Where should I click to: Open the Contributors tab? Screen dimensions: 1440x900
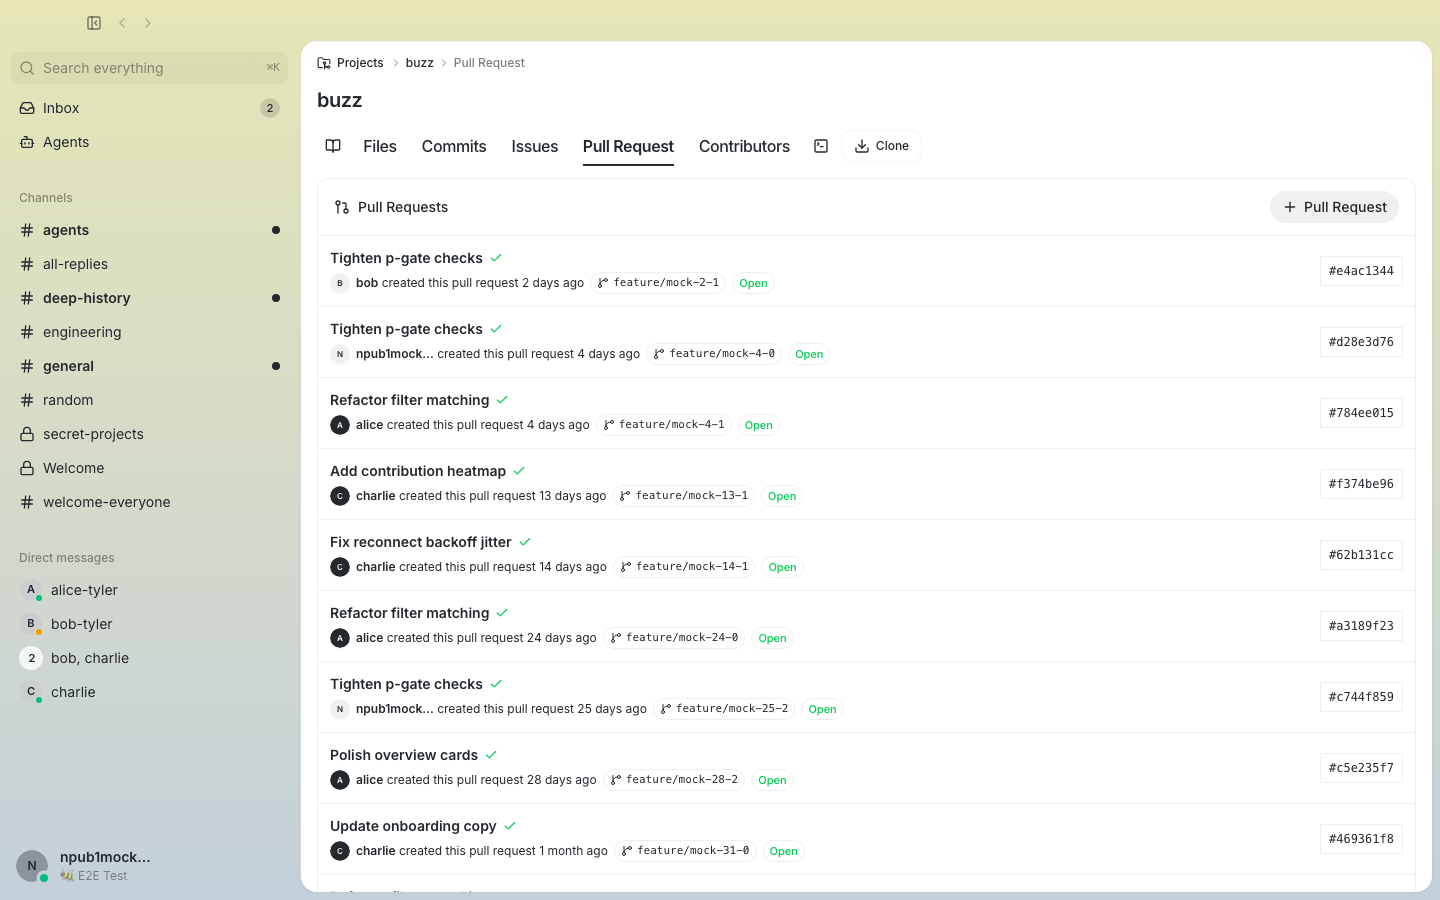click(744, 146)
